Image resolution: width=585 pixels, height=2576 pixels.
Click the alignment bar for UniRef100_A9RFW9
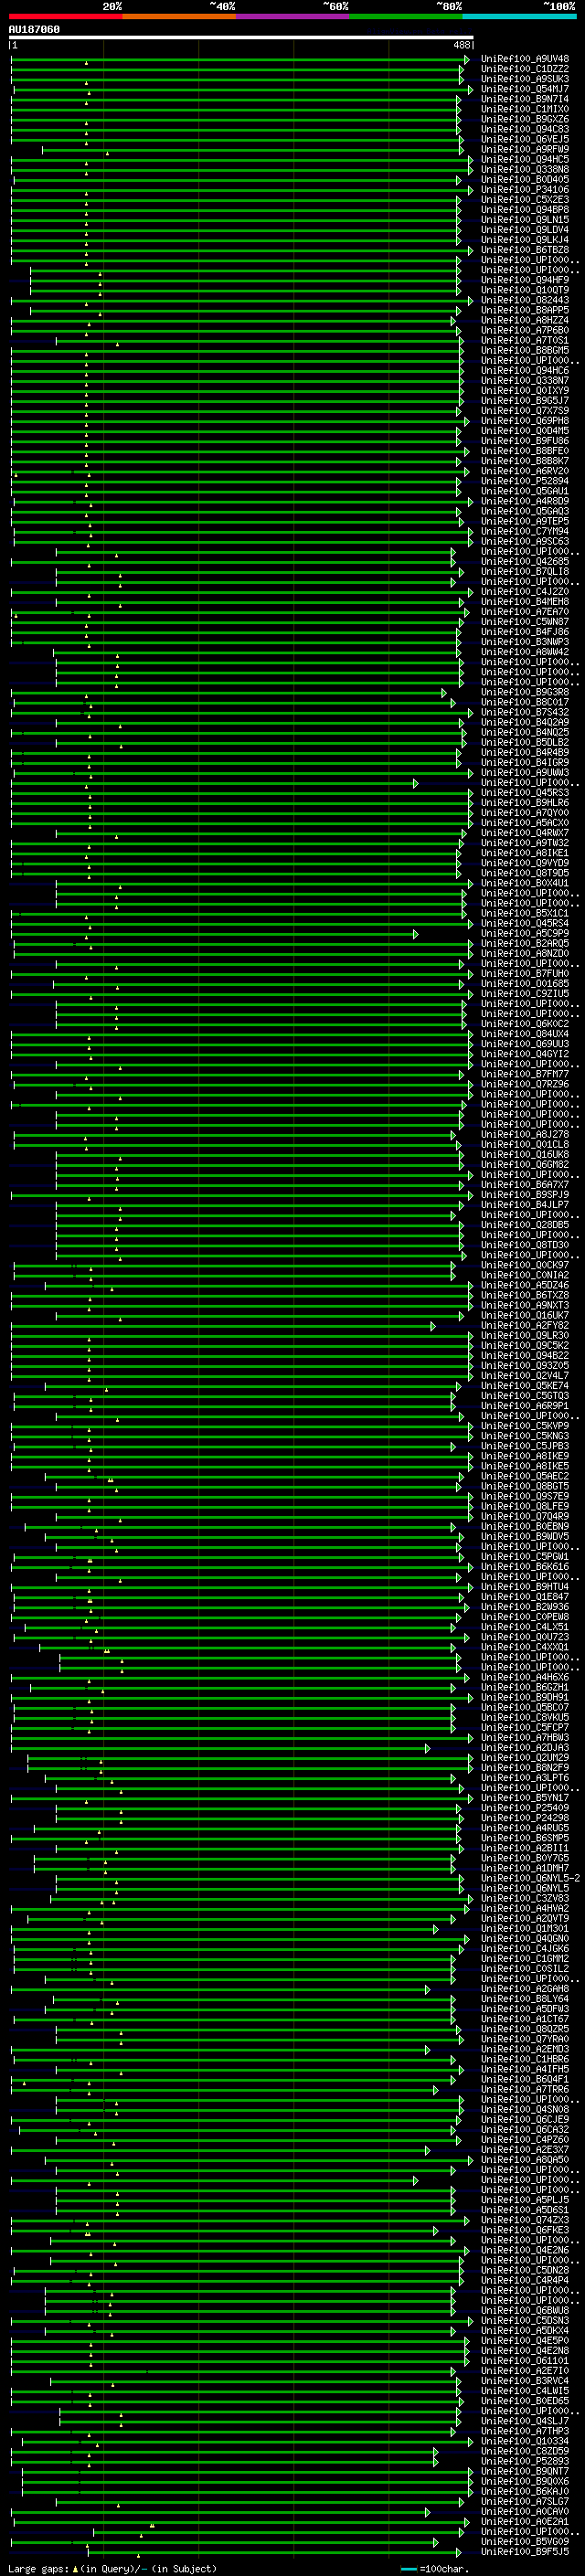point(253,150)
